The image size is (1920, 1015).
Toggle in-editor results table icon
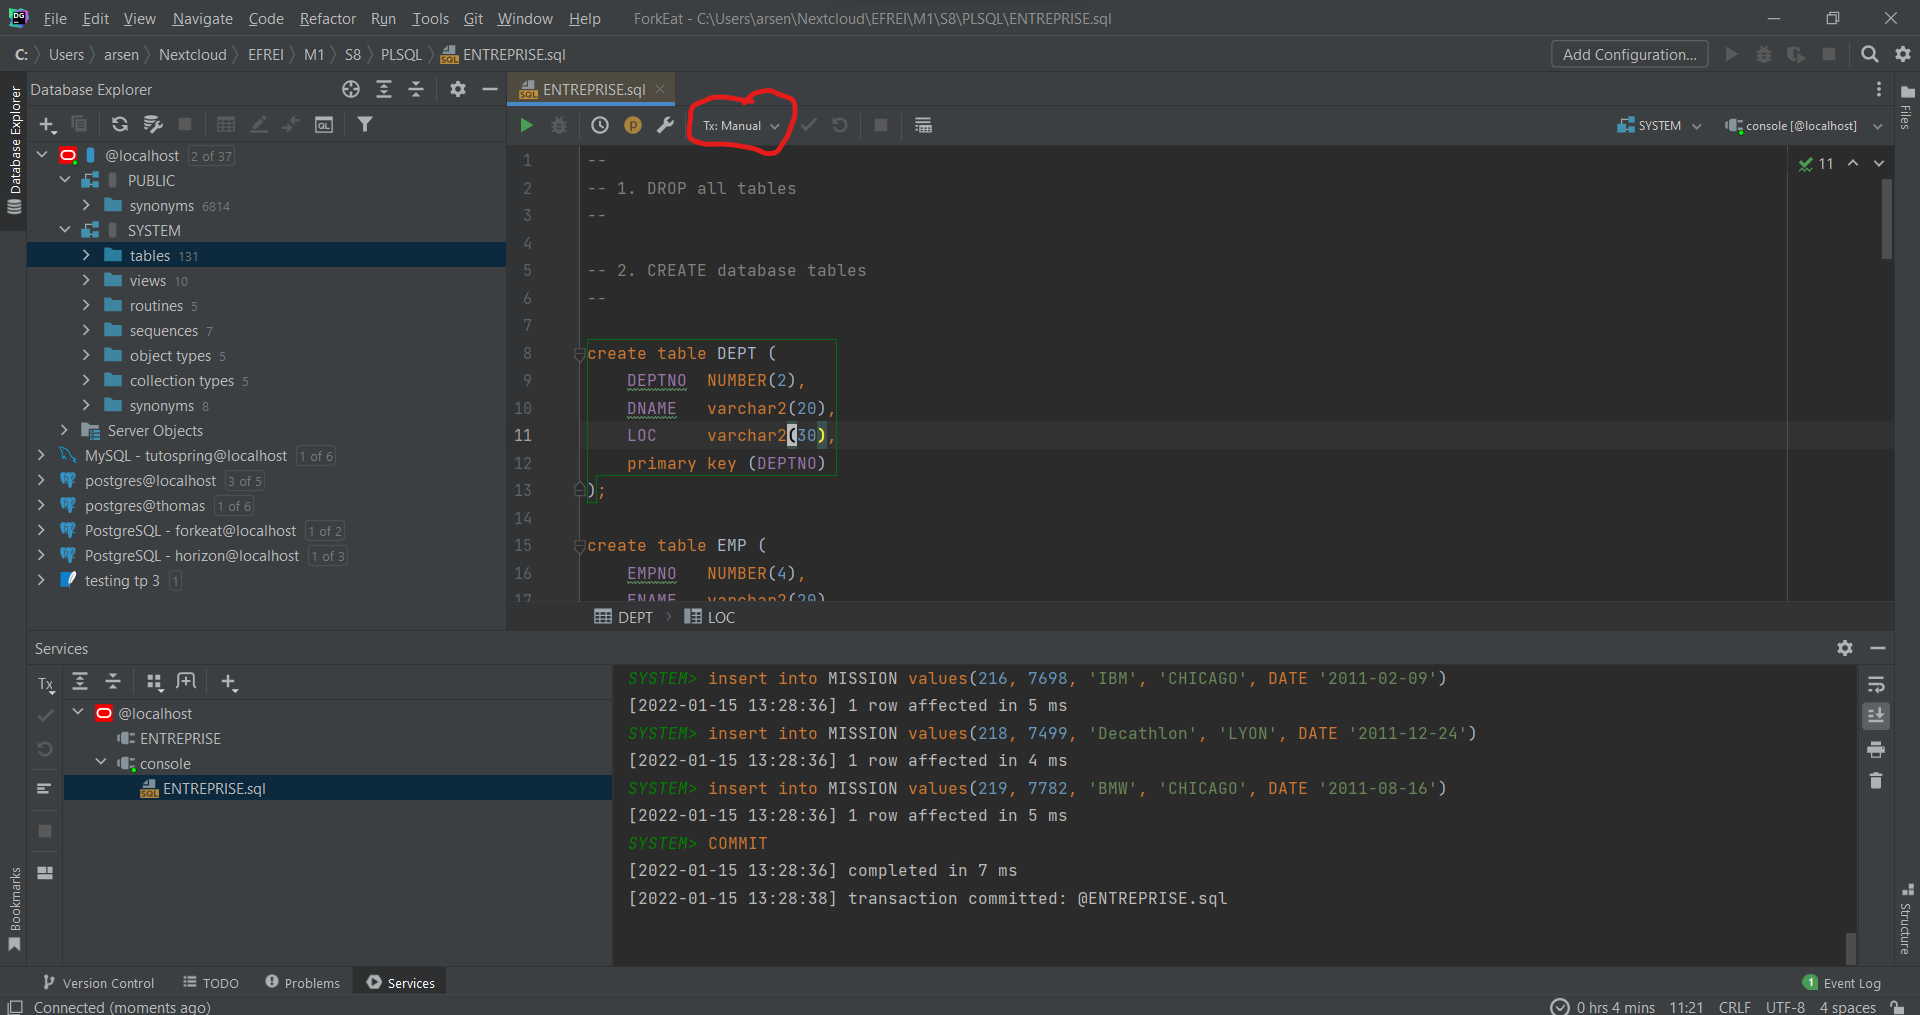(x=923, y=125)
